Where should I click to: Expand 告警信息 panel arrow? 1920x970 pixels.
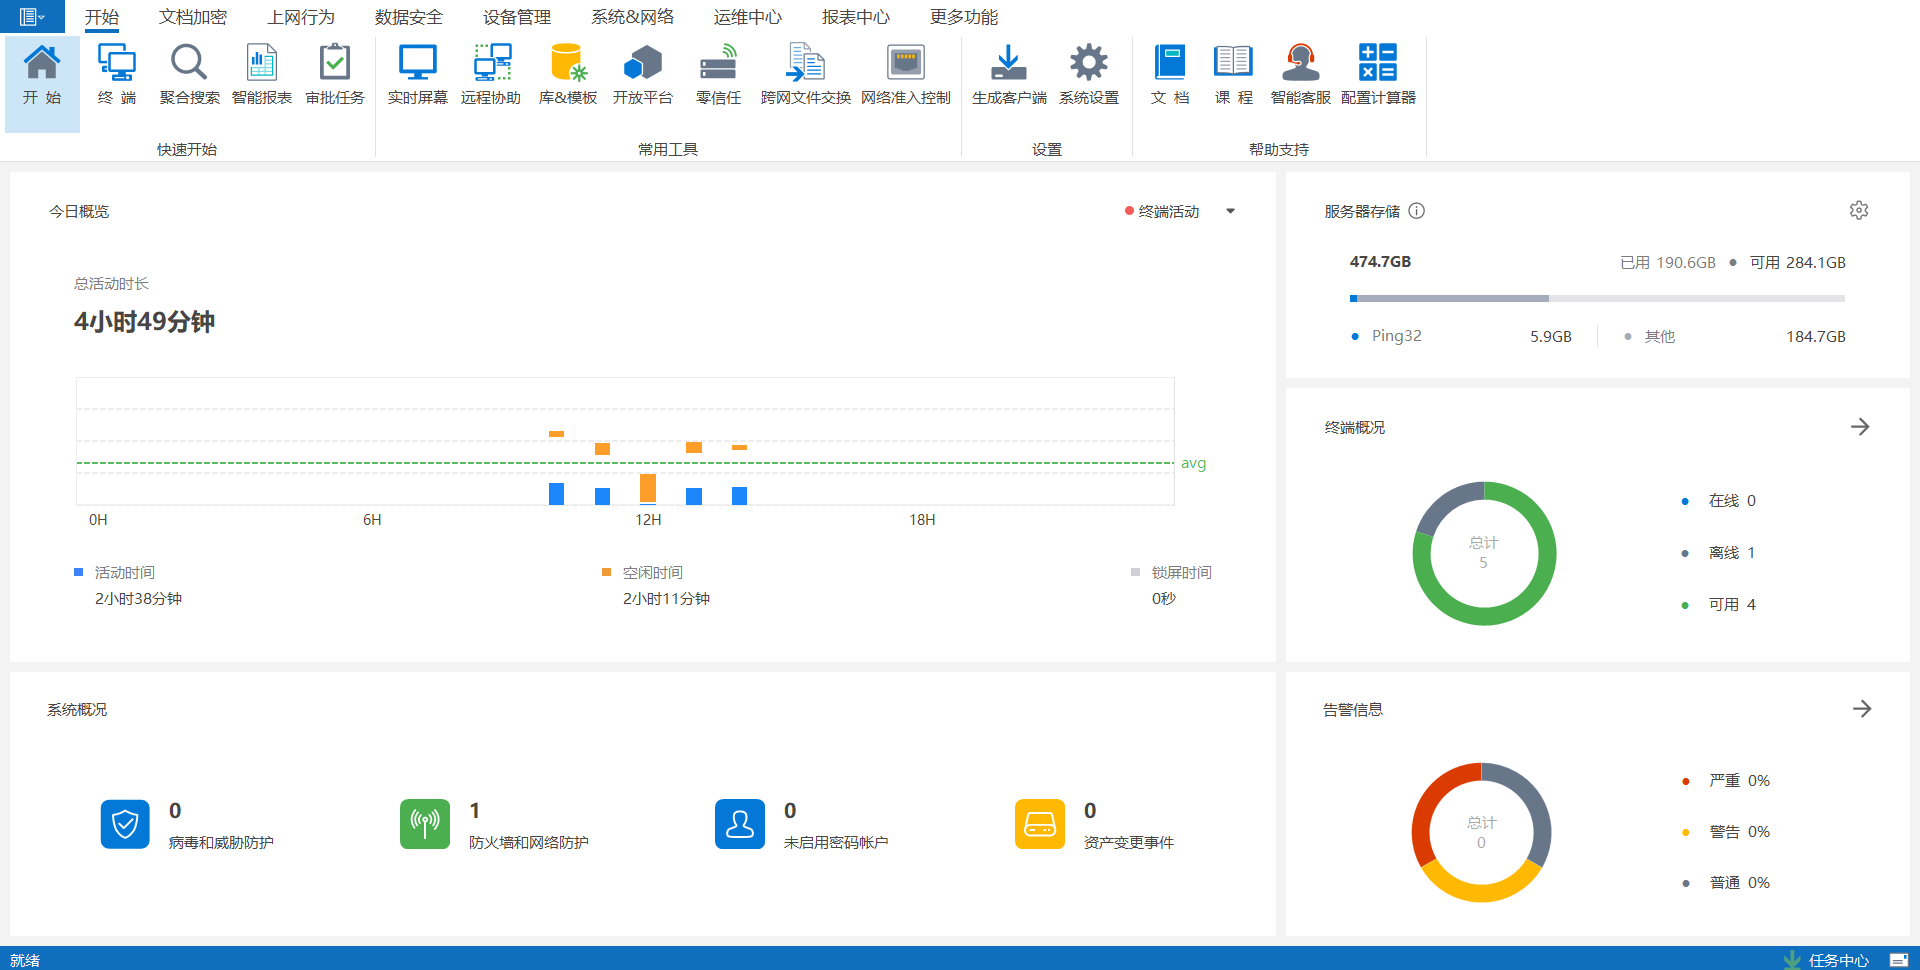click(1861, 709)
